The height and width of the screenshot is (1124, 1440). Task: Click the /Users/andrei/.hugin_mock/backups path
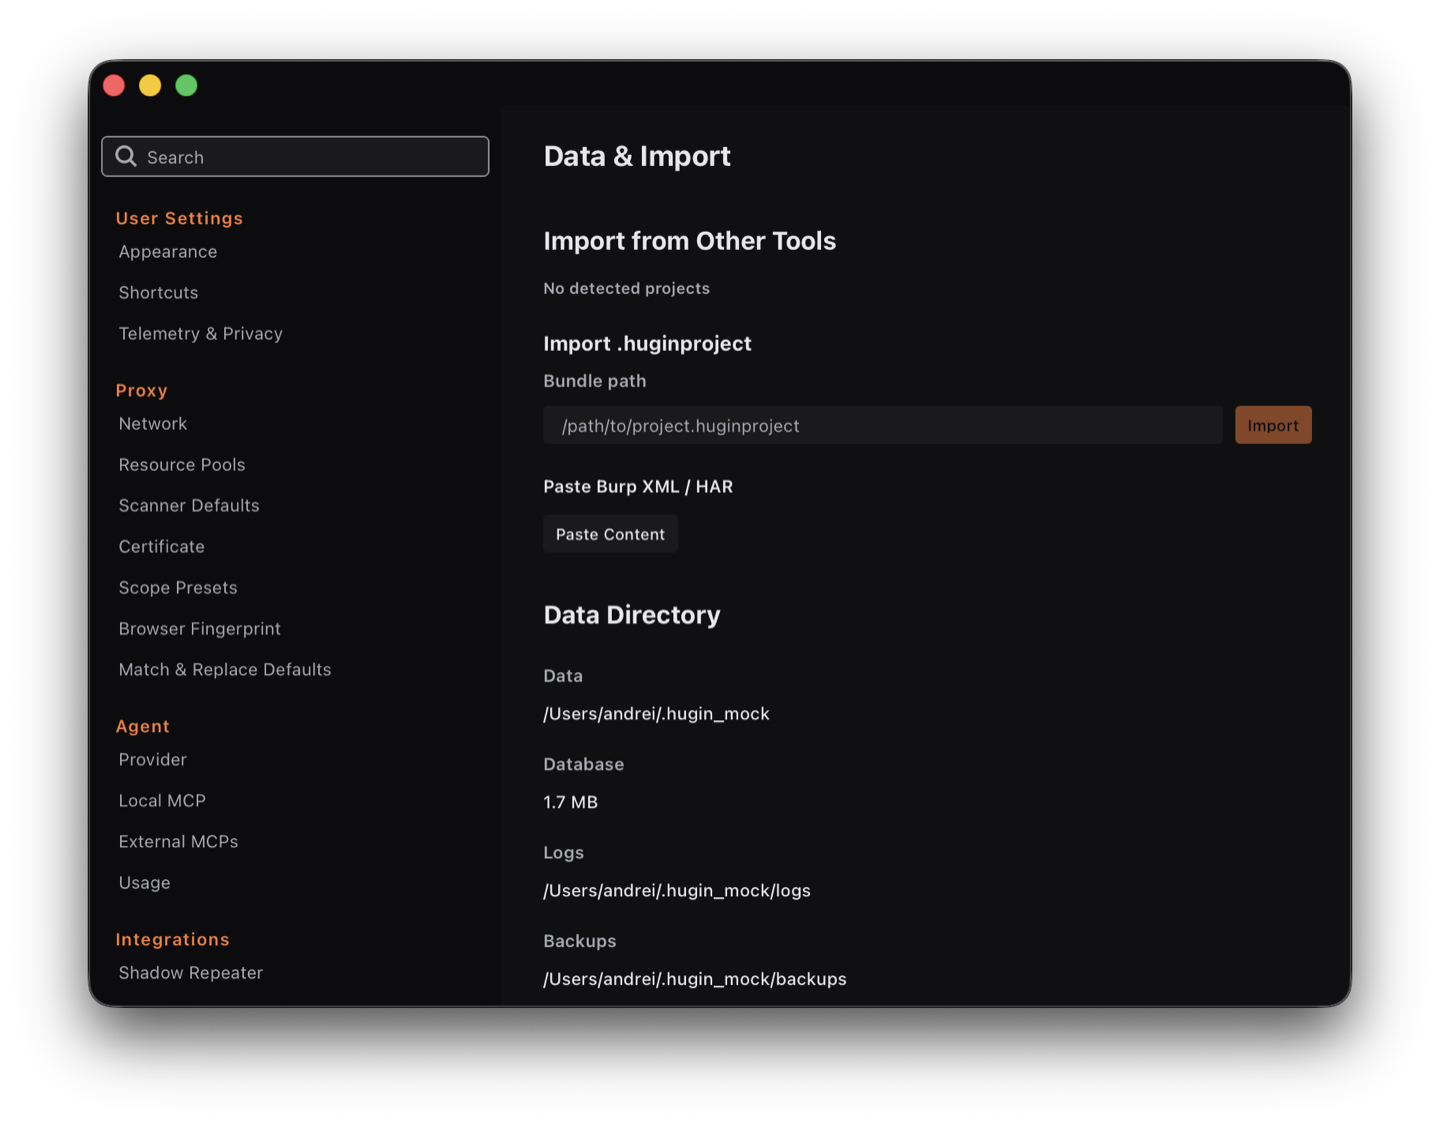click(695, 979)
